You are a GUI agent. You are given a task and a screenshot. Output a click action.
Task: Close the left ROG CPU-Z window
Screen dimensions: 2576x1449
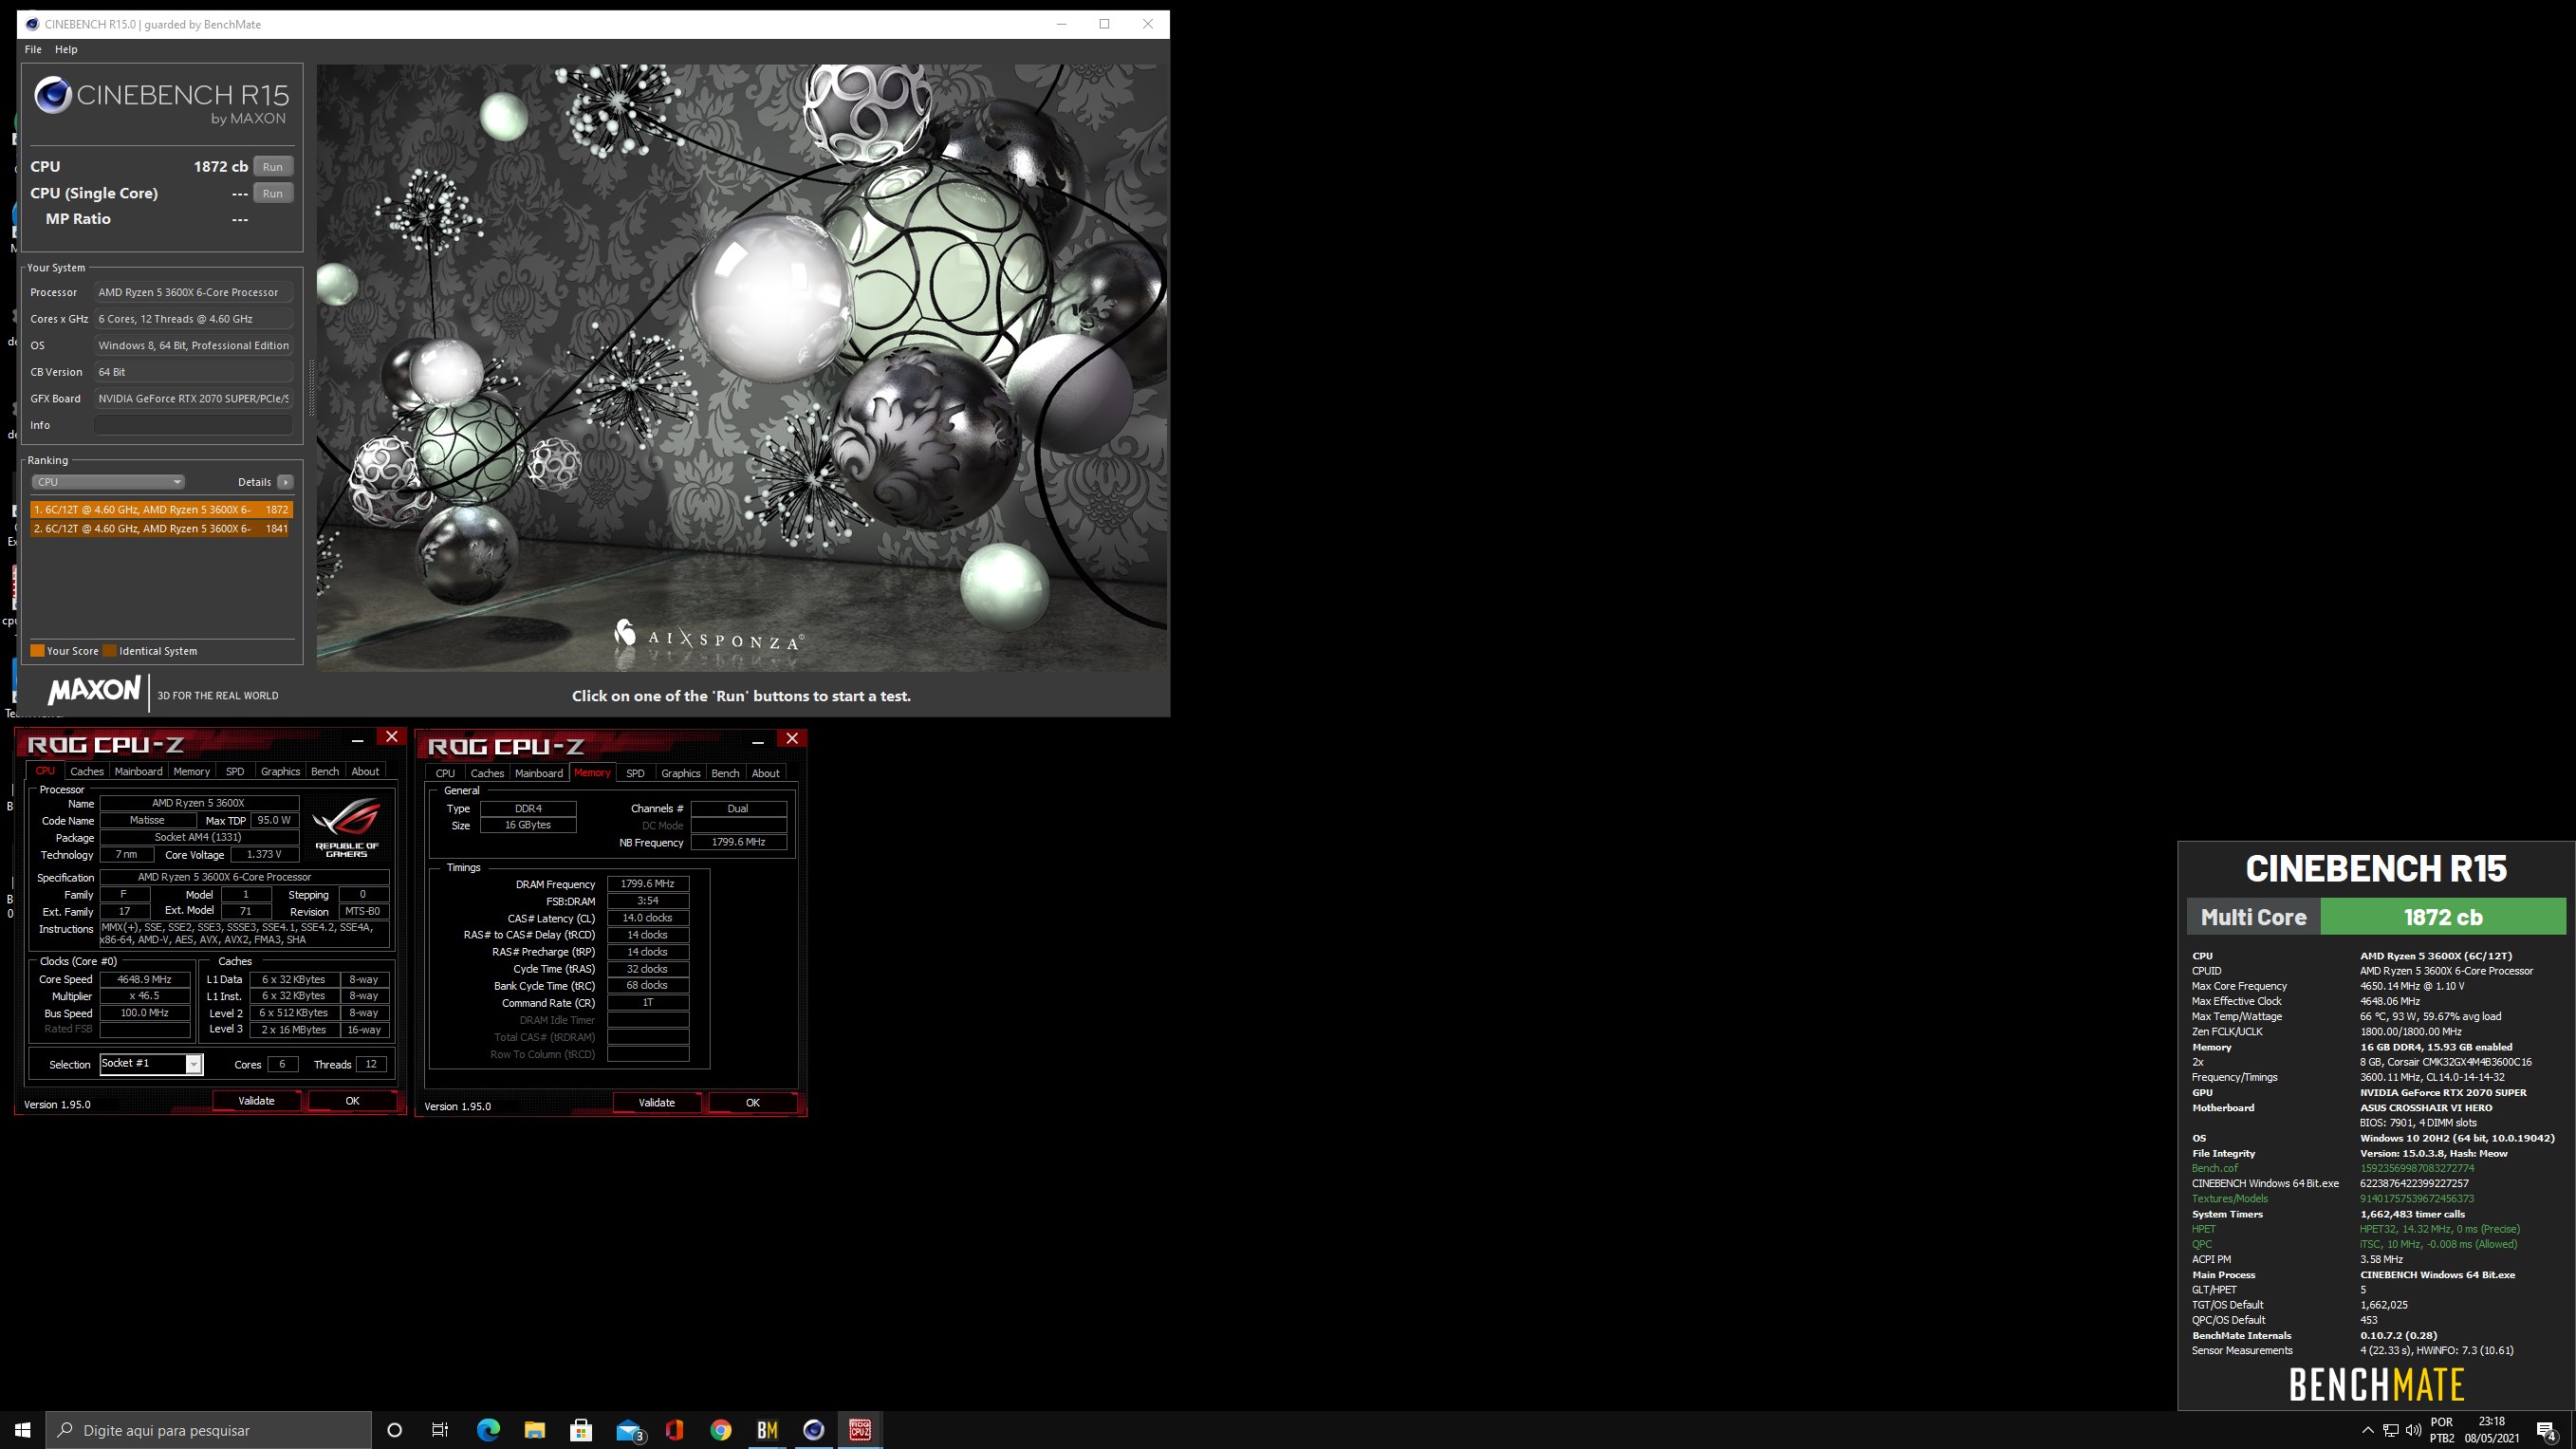coord(391,737)
